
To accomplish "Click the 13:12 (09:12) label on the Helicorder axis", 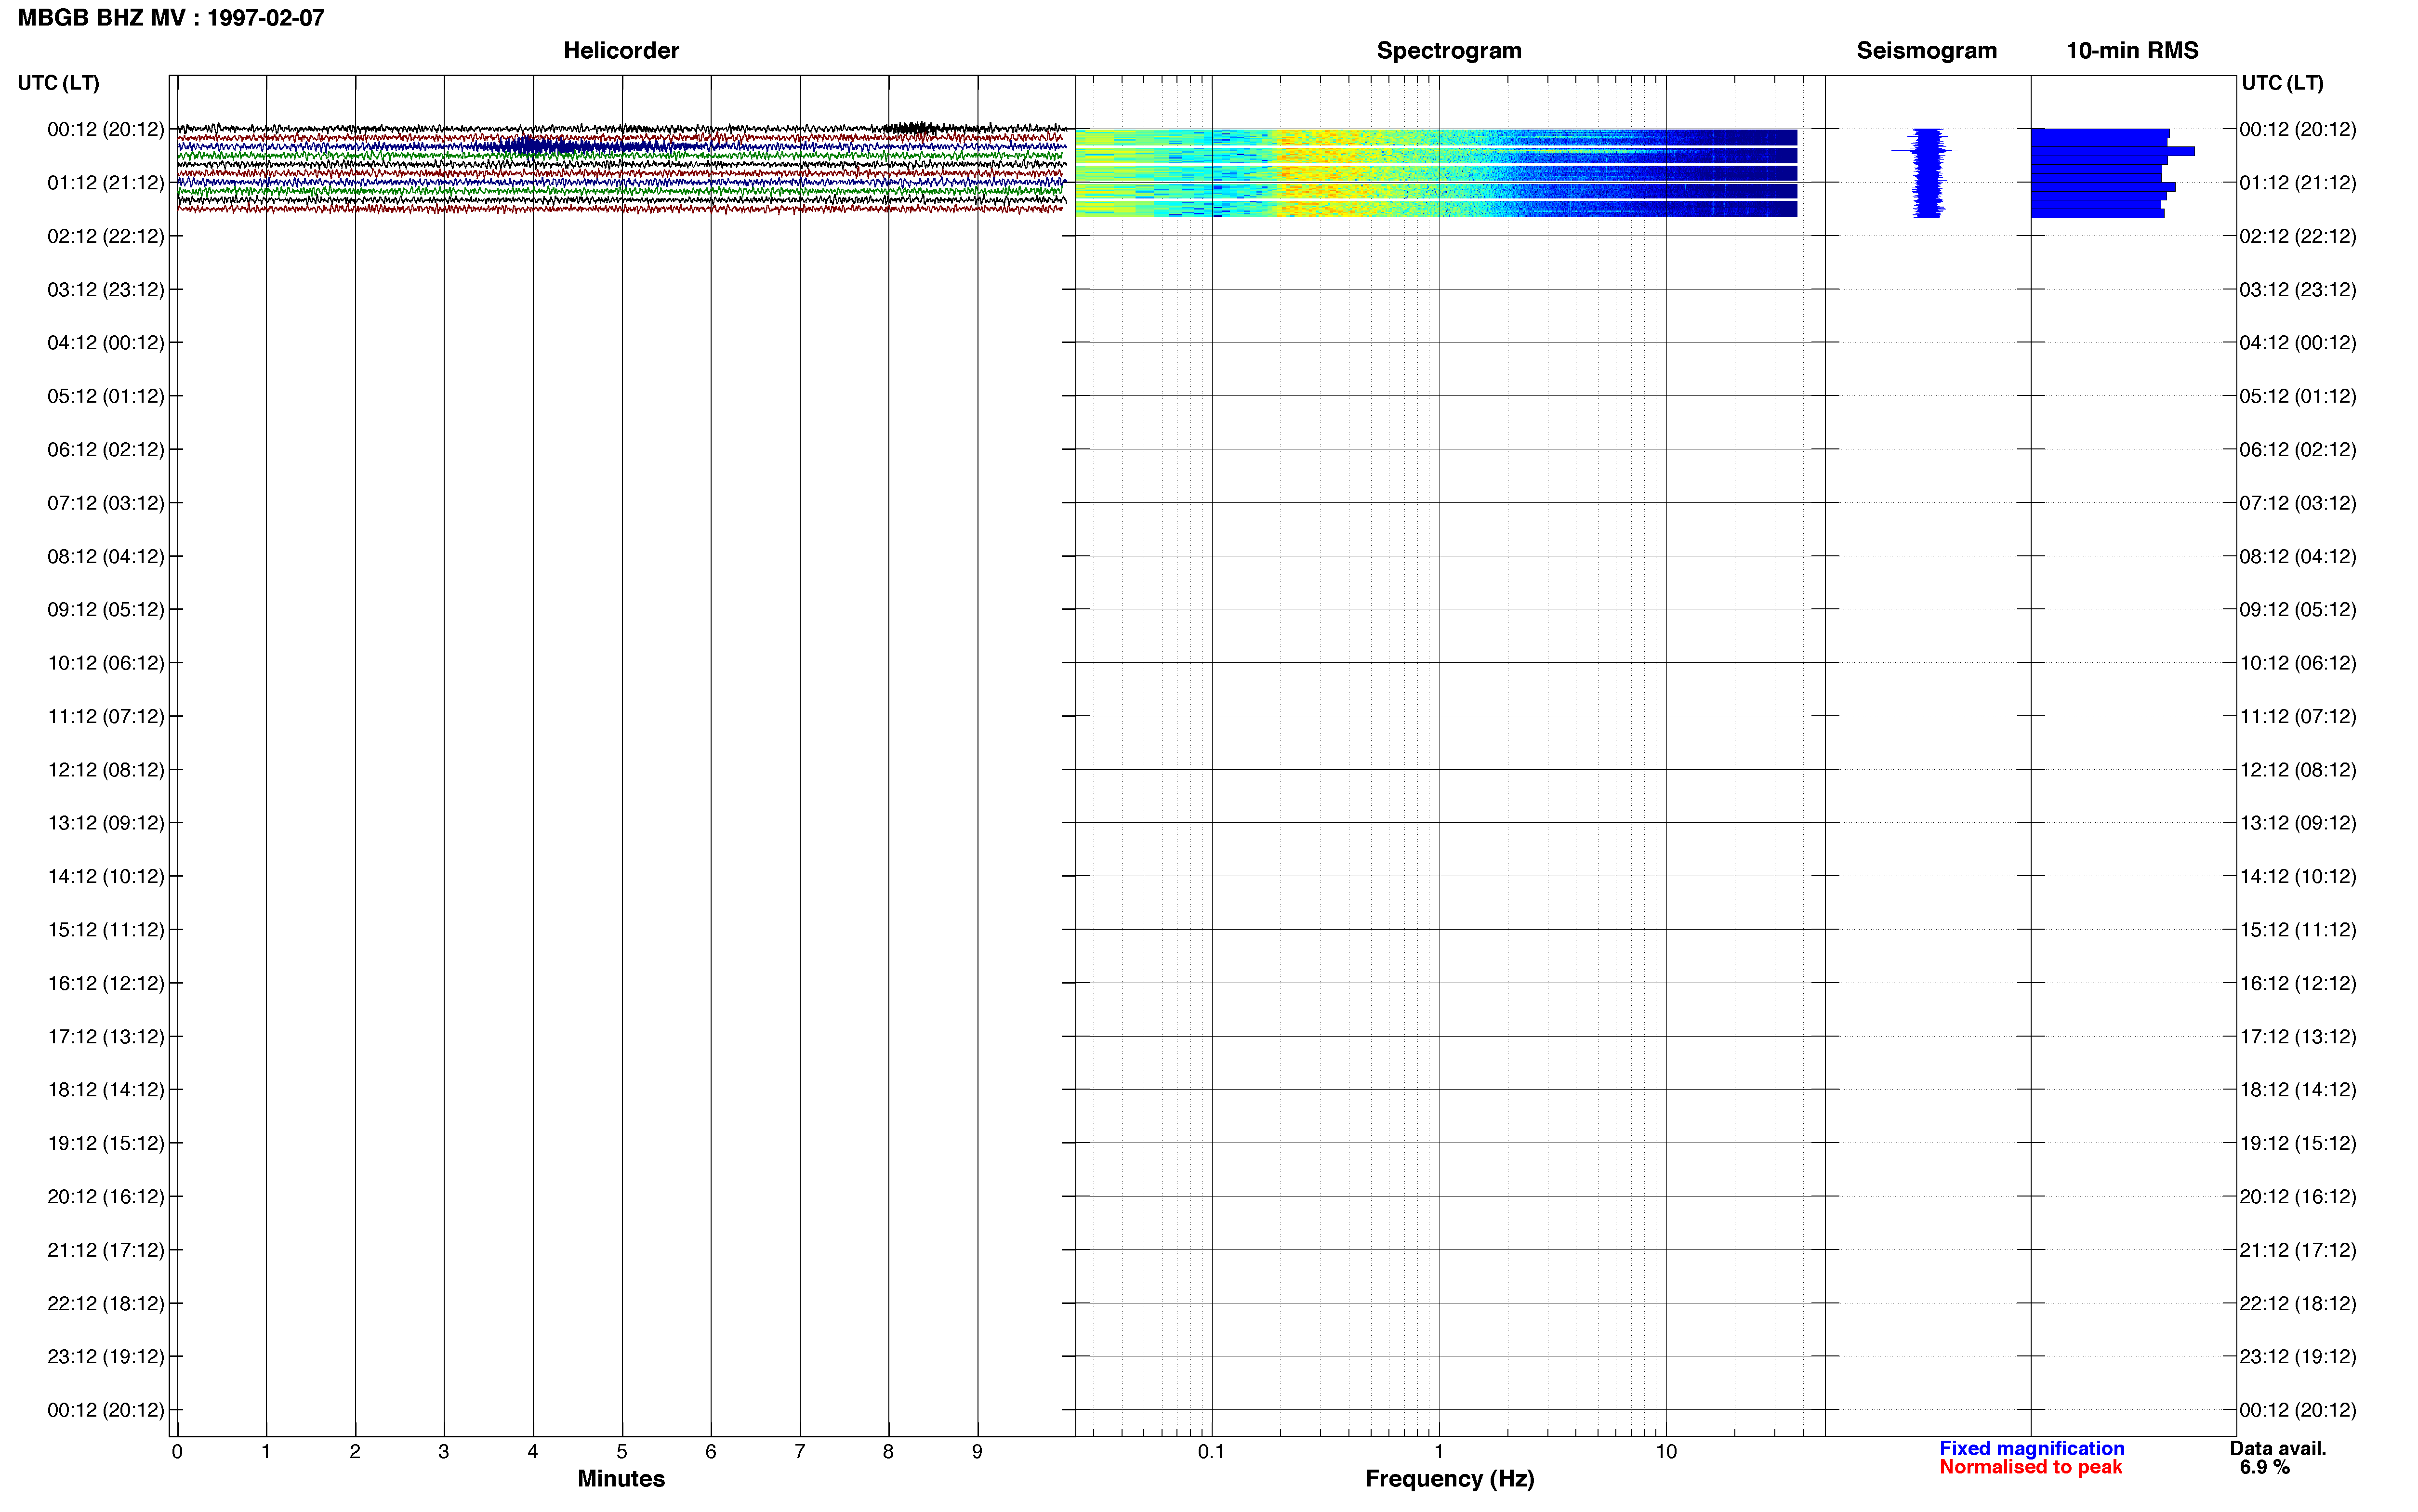I will point(105,823).
